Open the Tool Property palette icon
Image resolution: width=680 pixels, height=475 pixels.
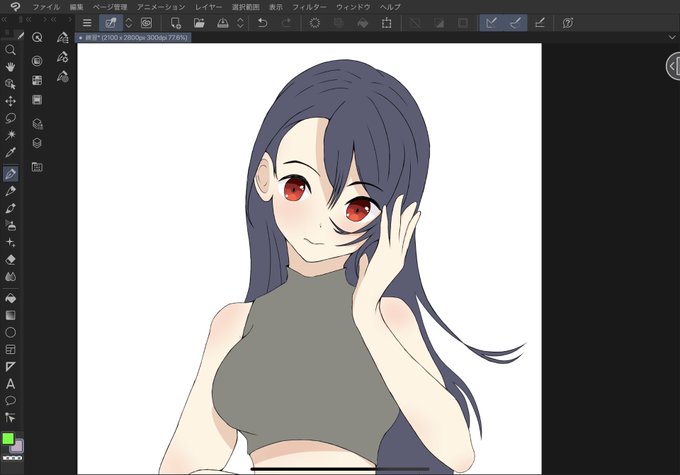point(63,57)
